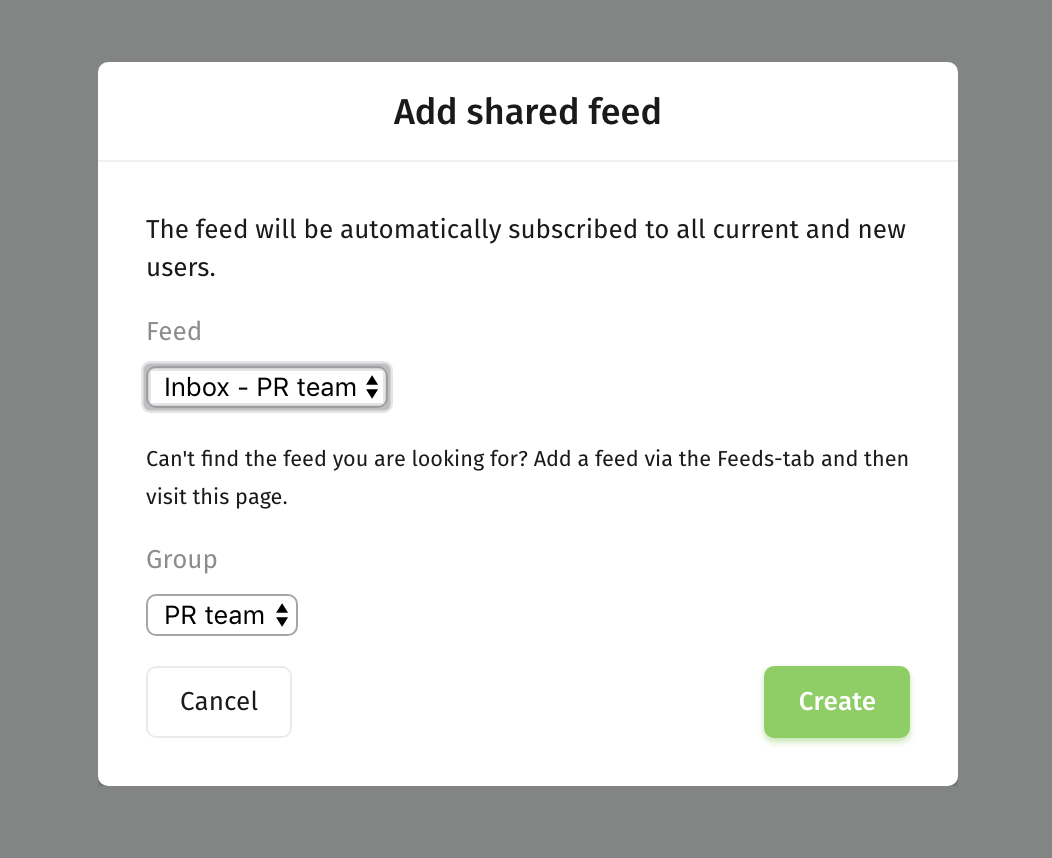This screenshot has height=858, width=1052.
Task: Click the Add shared feed dialog title
Action: 527,111
